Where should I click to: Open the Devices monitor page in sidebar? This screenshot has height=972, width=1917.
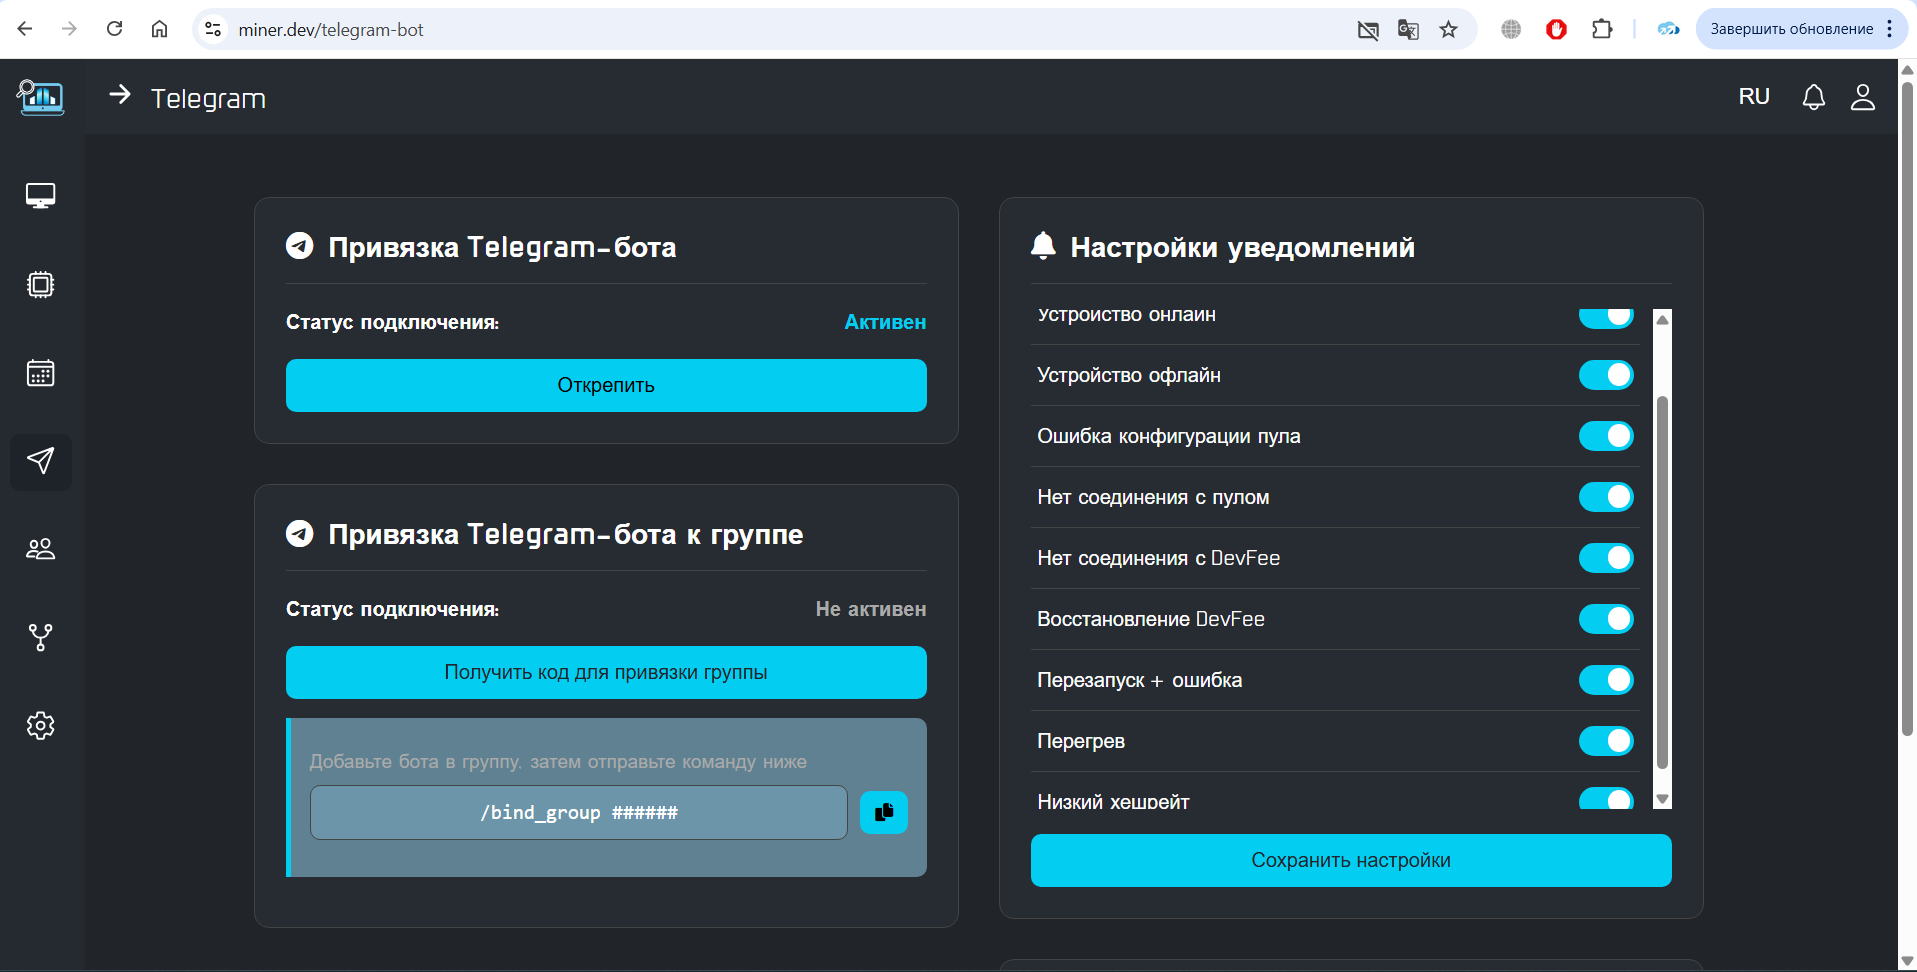pyautogui.click(x=40, y=195)
